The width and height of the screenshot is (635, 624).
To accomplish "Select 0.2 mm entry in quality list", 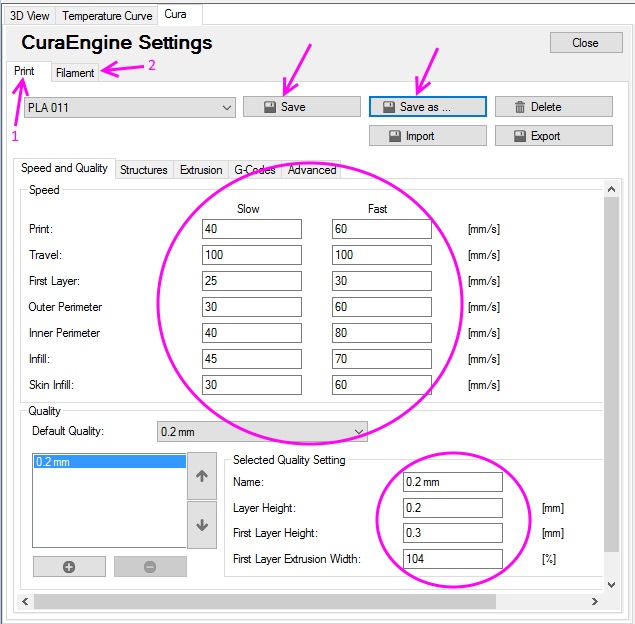I will [x=109, y=462].
